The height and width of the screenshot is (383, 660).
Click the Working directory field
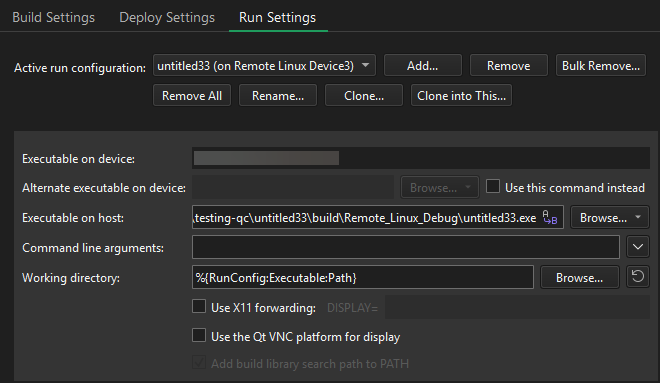[x=363, y=277]
